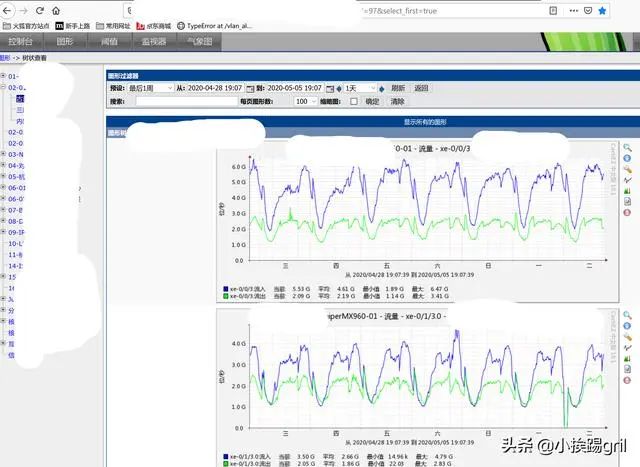Click the 确定 confirm button

372,101
